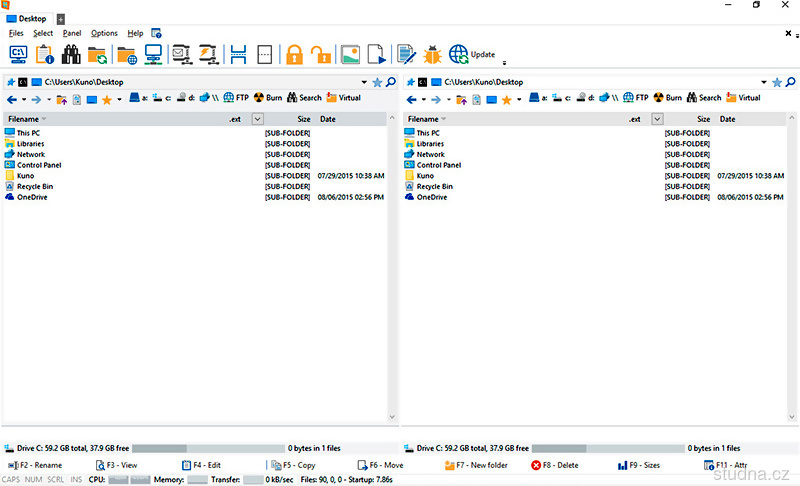This screenshot has height=486, width=800.
Task: Sort left panel by Date column header
Action: click(x=328, y=119)
